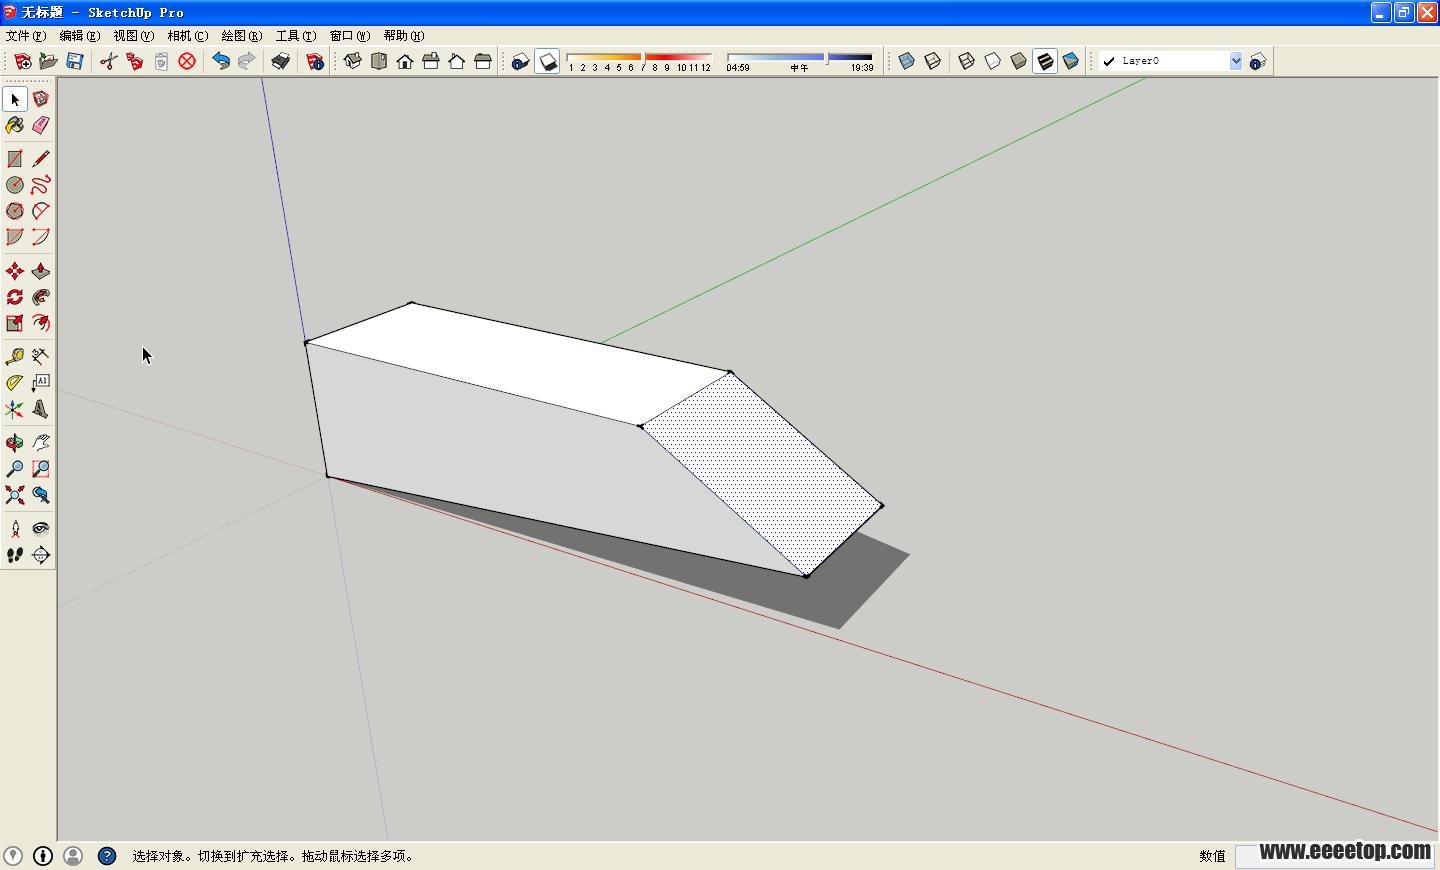Select the Follow Me tool
This screenshot has width=1440, height=870.
tap(41, 297)
